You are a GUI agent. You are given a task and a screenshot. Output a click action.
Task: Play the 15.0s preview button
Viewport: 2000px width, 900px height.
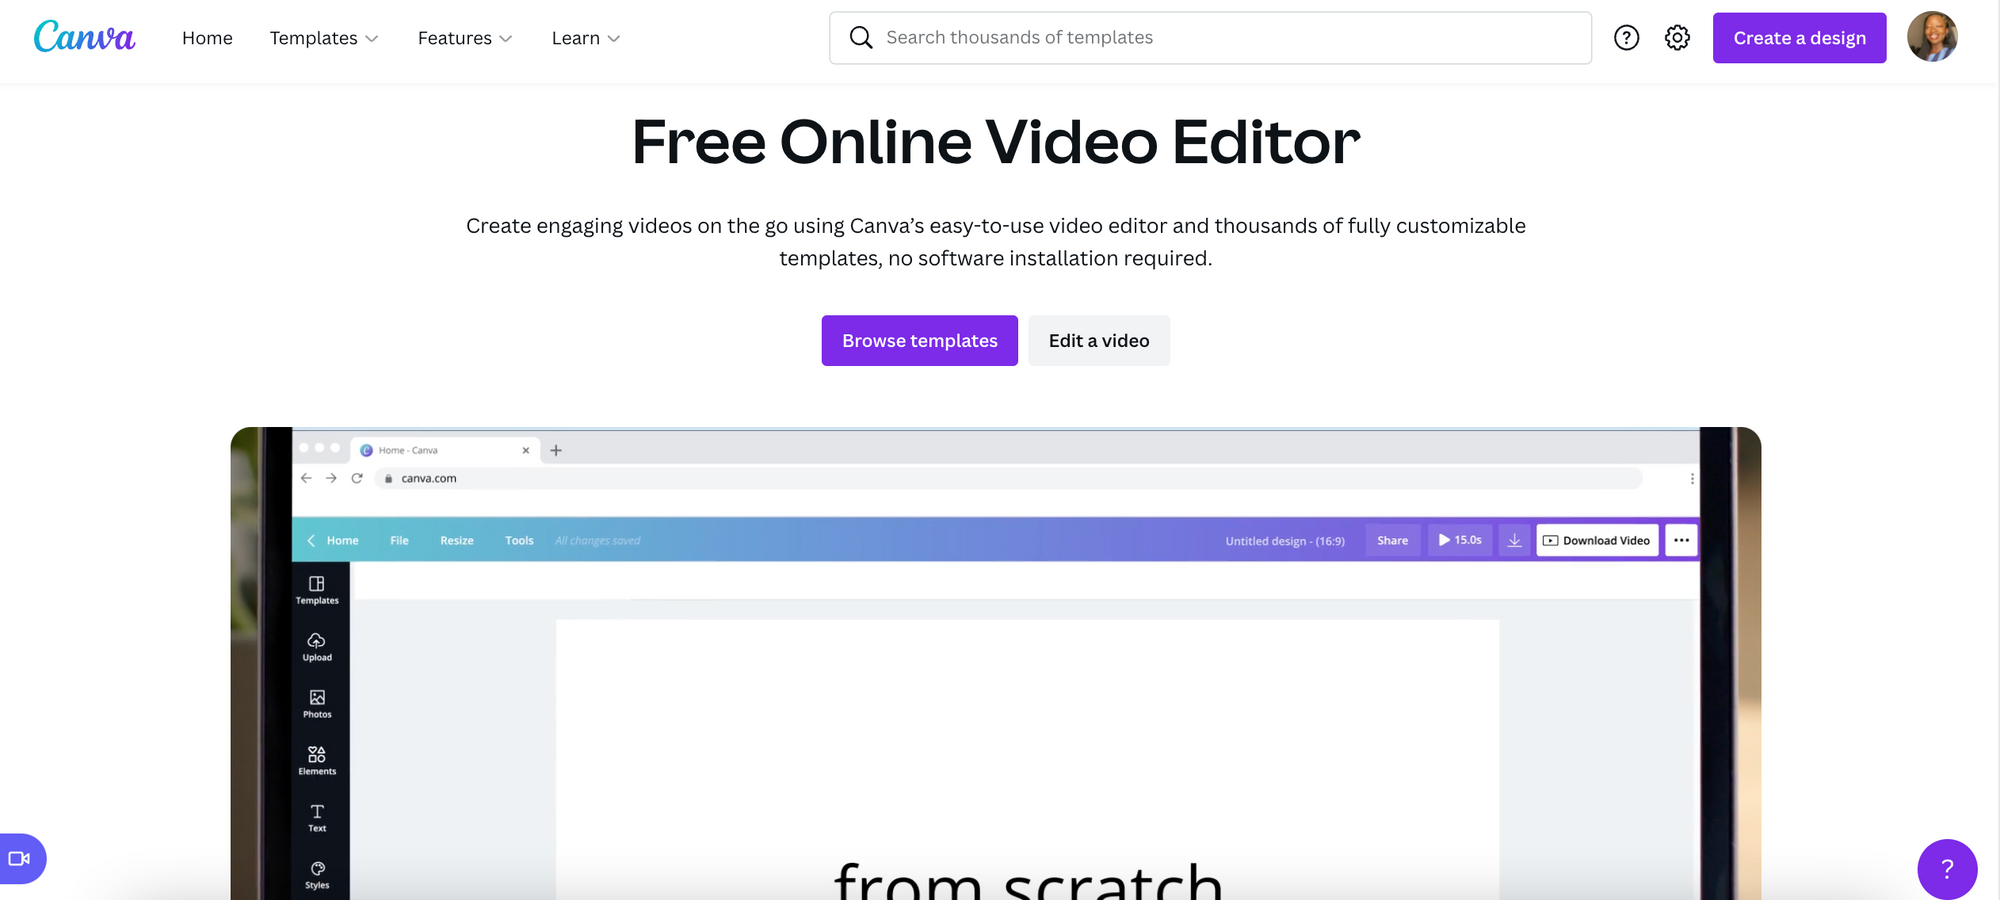click(1460, 540)
